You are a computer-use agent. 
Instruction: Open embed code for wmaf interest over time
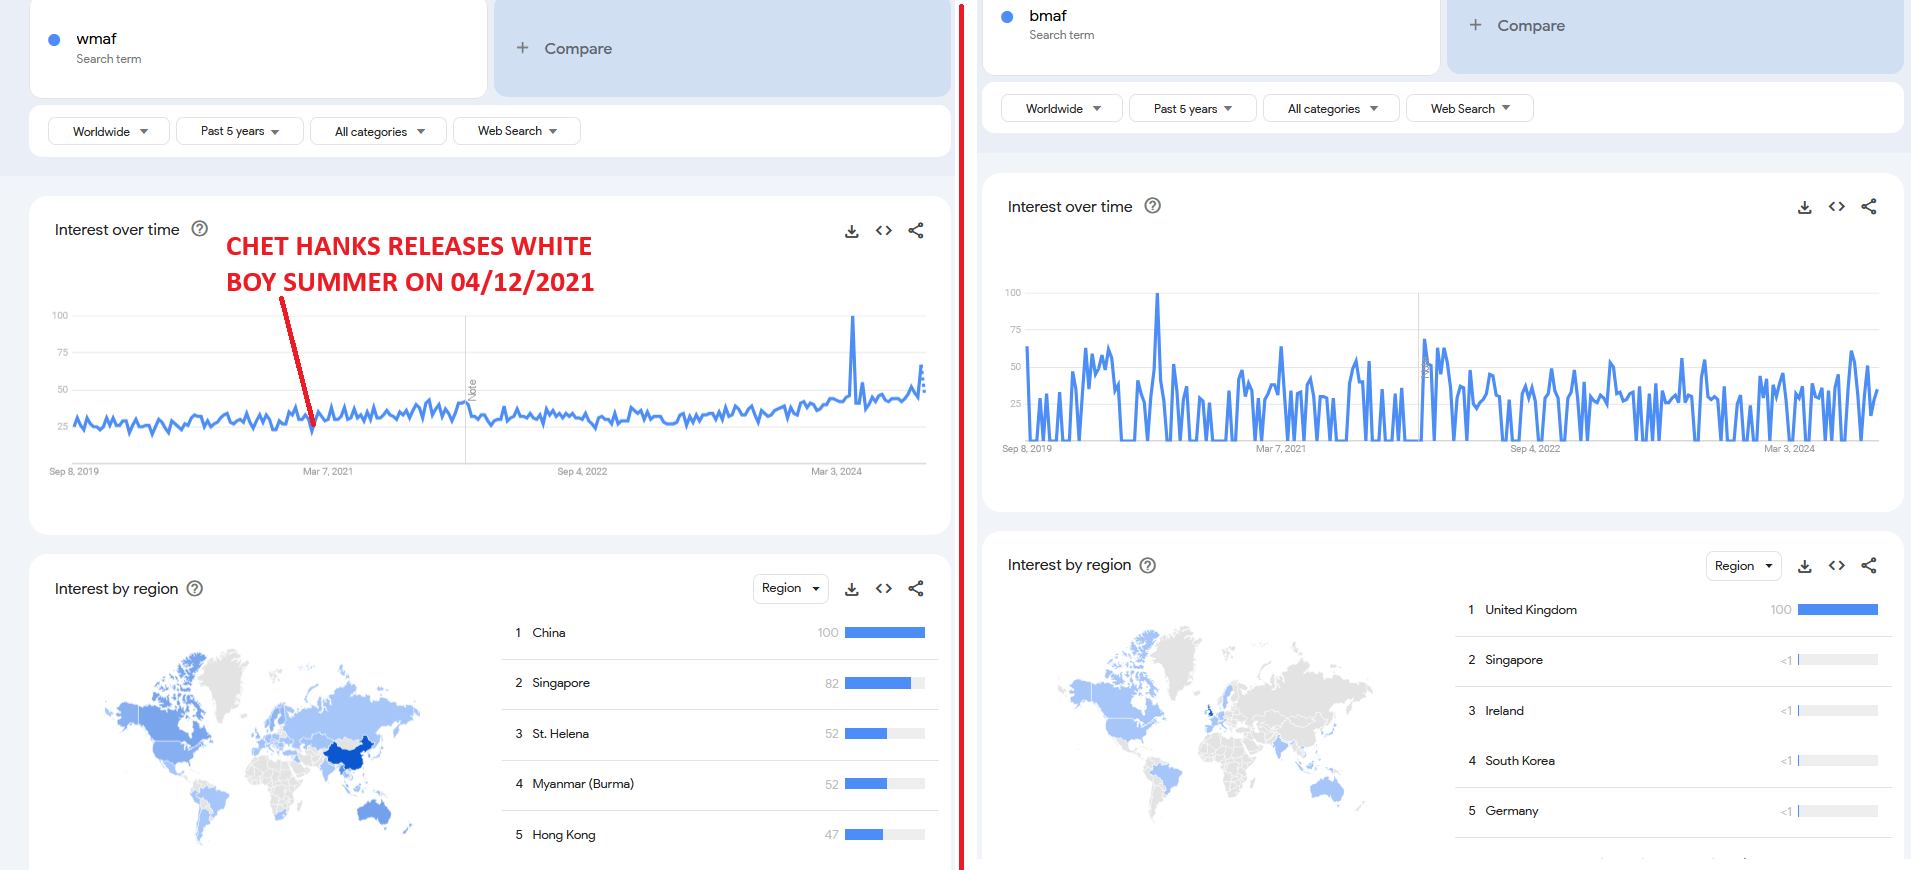click(x=884, y=231)
